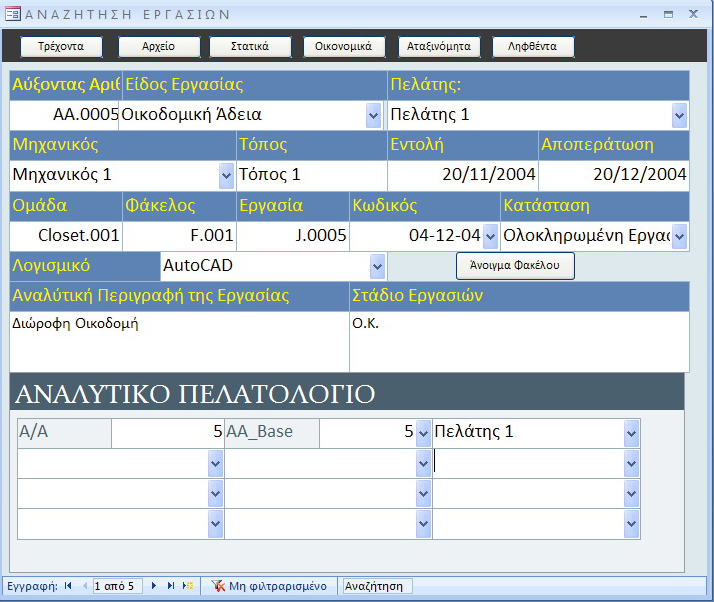Show the Οικονομικά section
Viewport: 714px width, 602px height.
pos(343,47)
